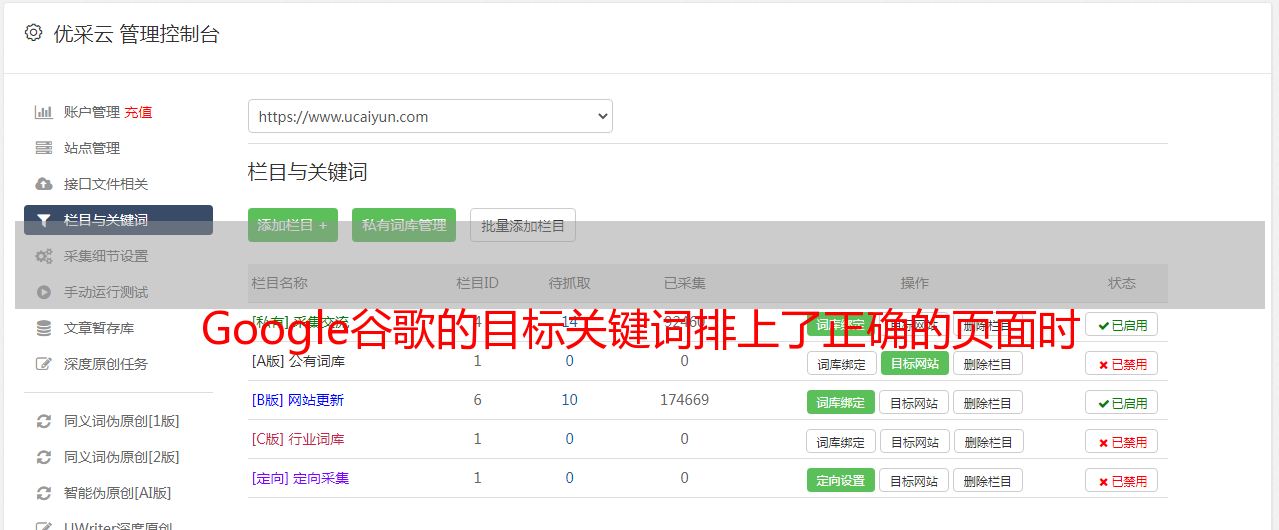Click 删除栏目 in the 行业词库 row
This screenshot has width=1279, height=530.
point(988,441)
